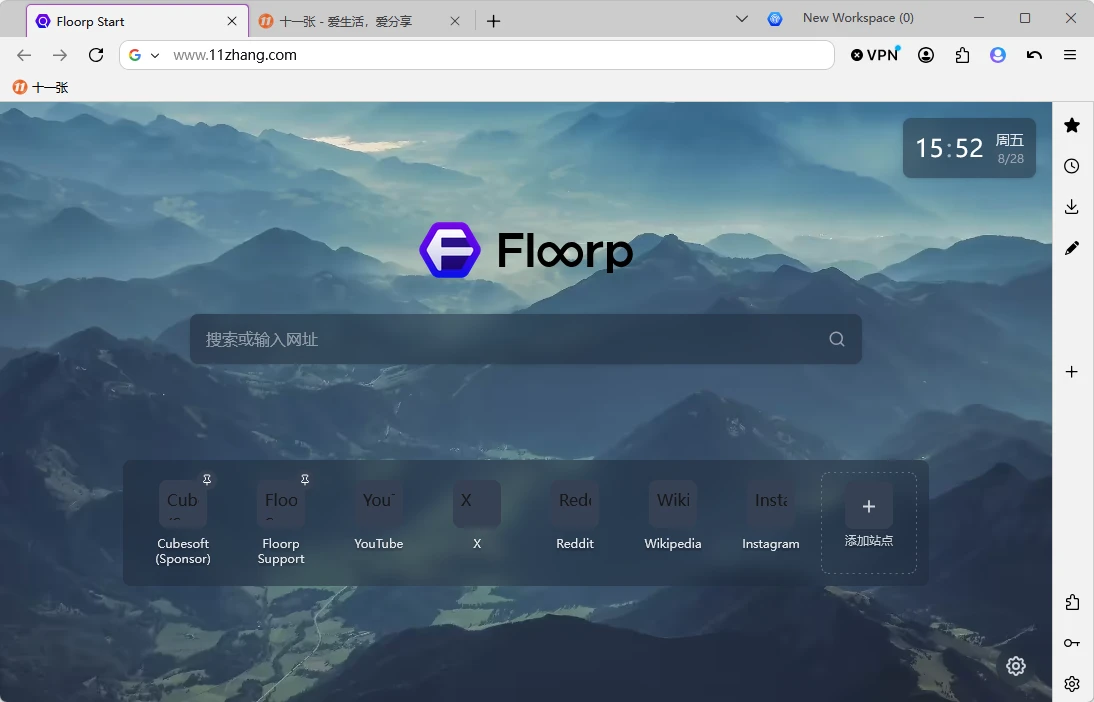The height and width of the screenshot is (702, 1094).
Task: Open the X shortcut tile
Action: coord(477,516)
